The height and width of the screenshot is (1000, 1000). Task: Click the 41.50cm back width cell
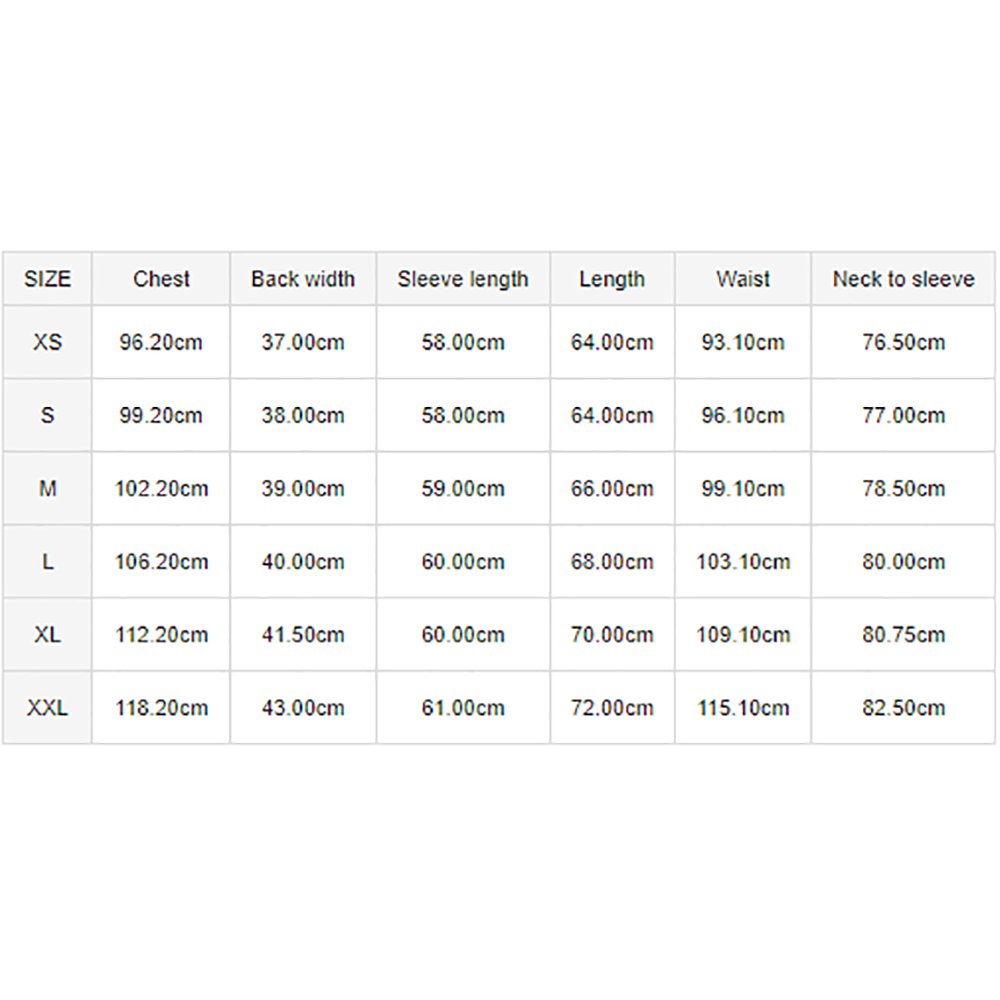point(303,635)
